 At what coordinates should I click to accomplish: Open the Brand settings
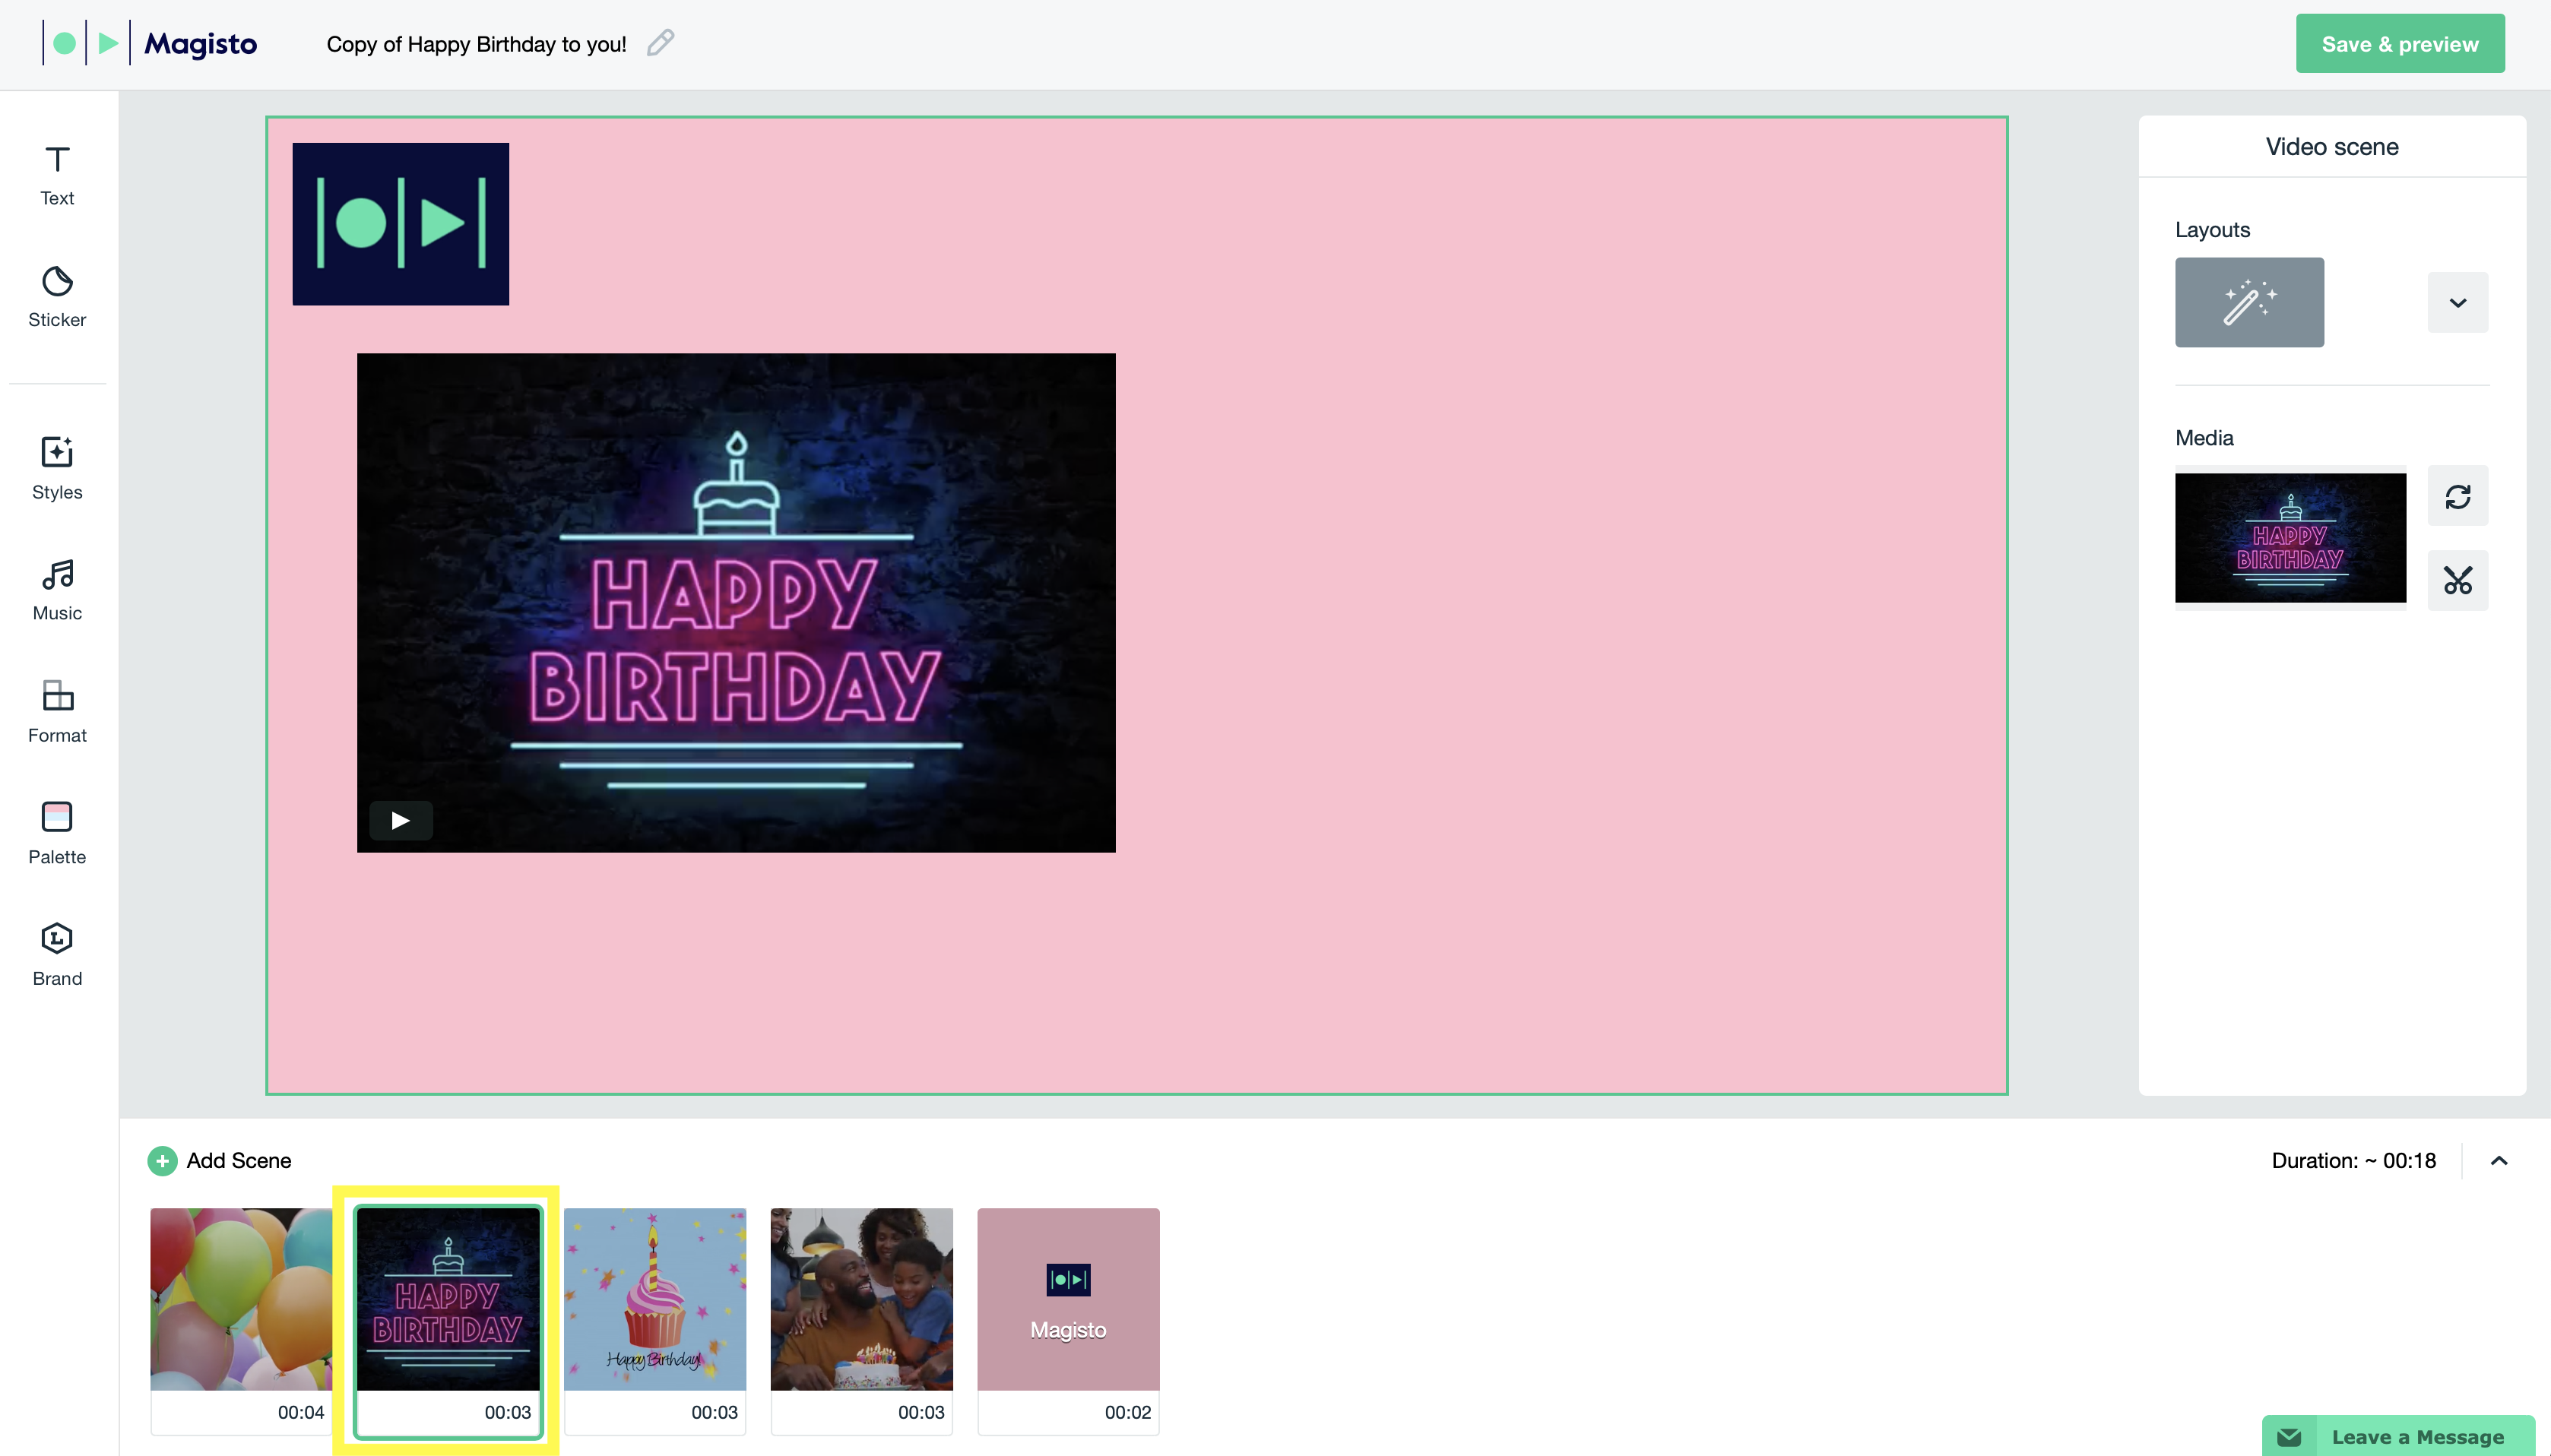57,955
